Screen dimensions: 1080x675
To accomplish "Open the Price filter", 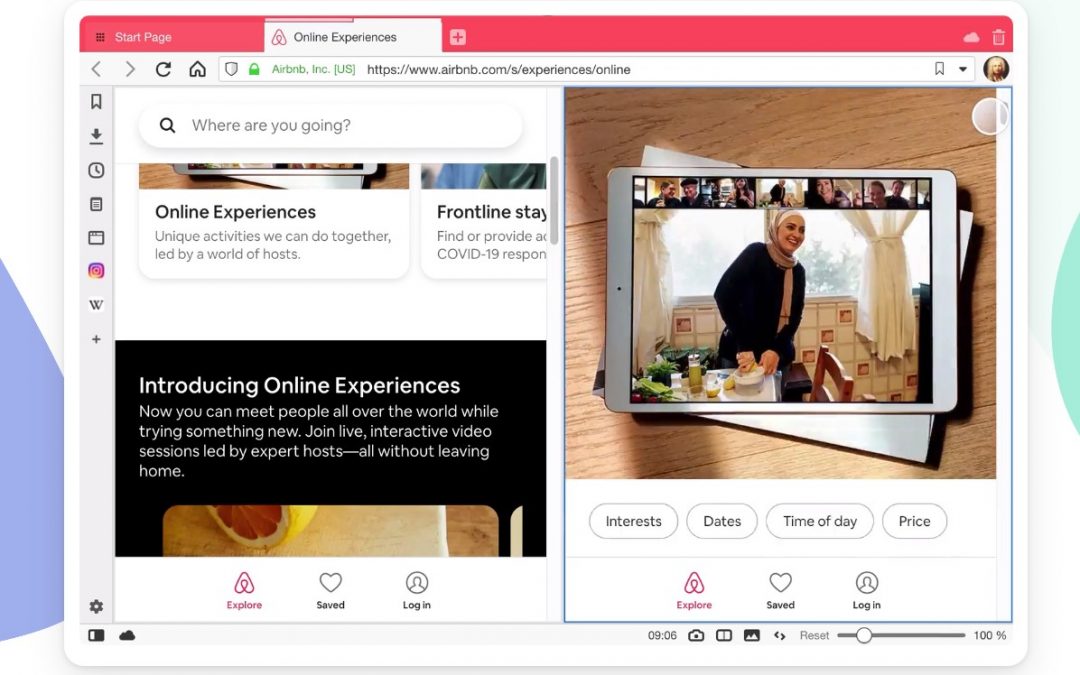I will [914, 521].
